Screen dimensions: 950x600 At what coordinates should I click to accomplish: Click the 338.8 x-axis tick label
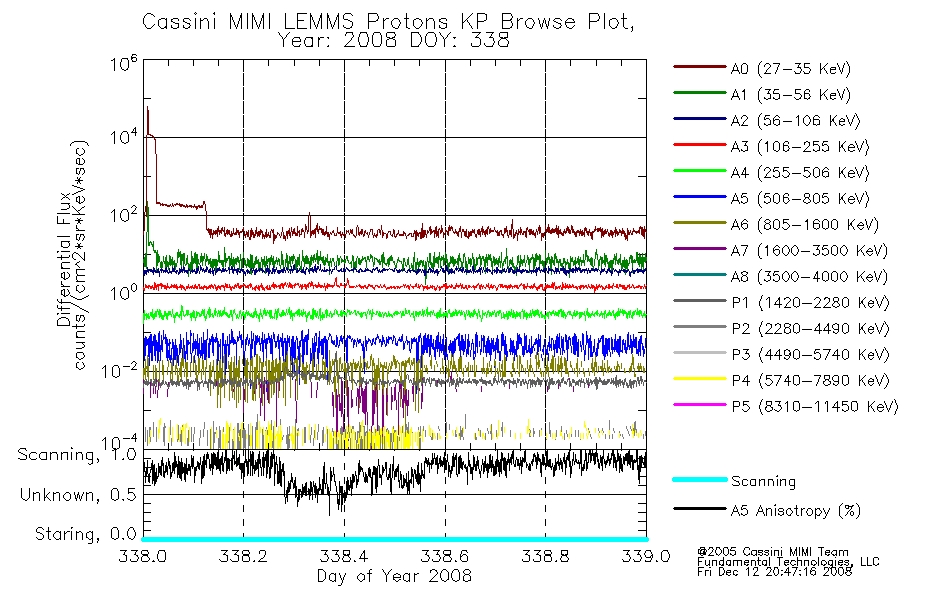545,556
